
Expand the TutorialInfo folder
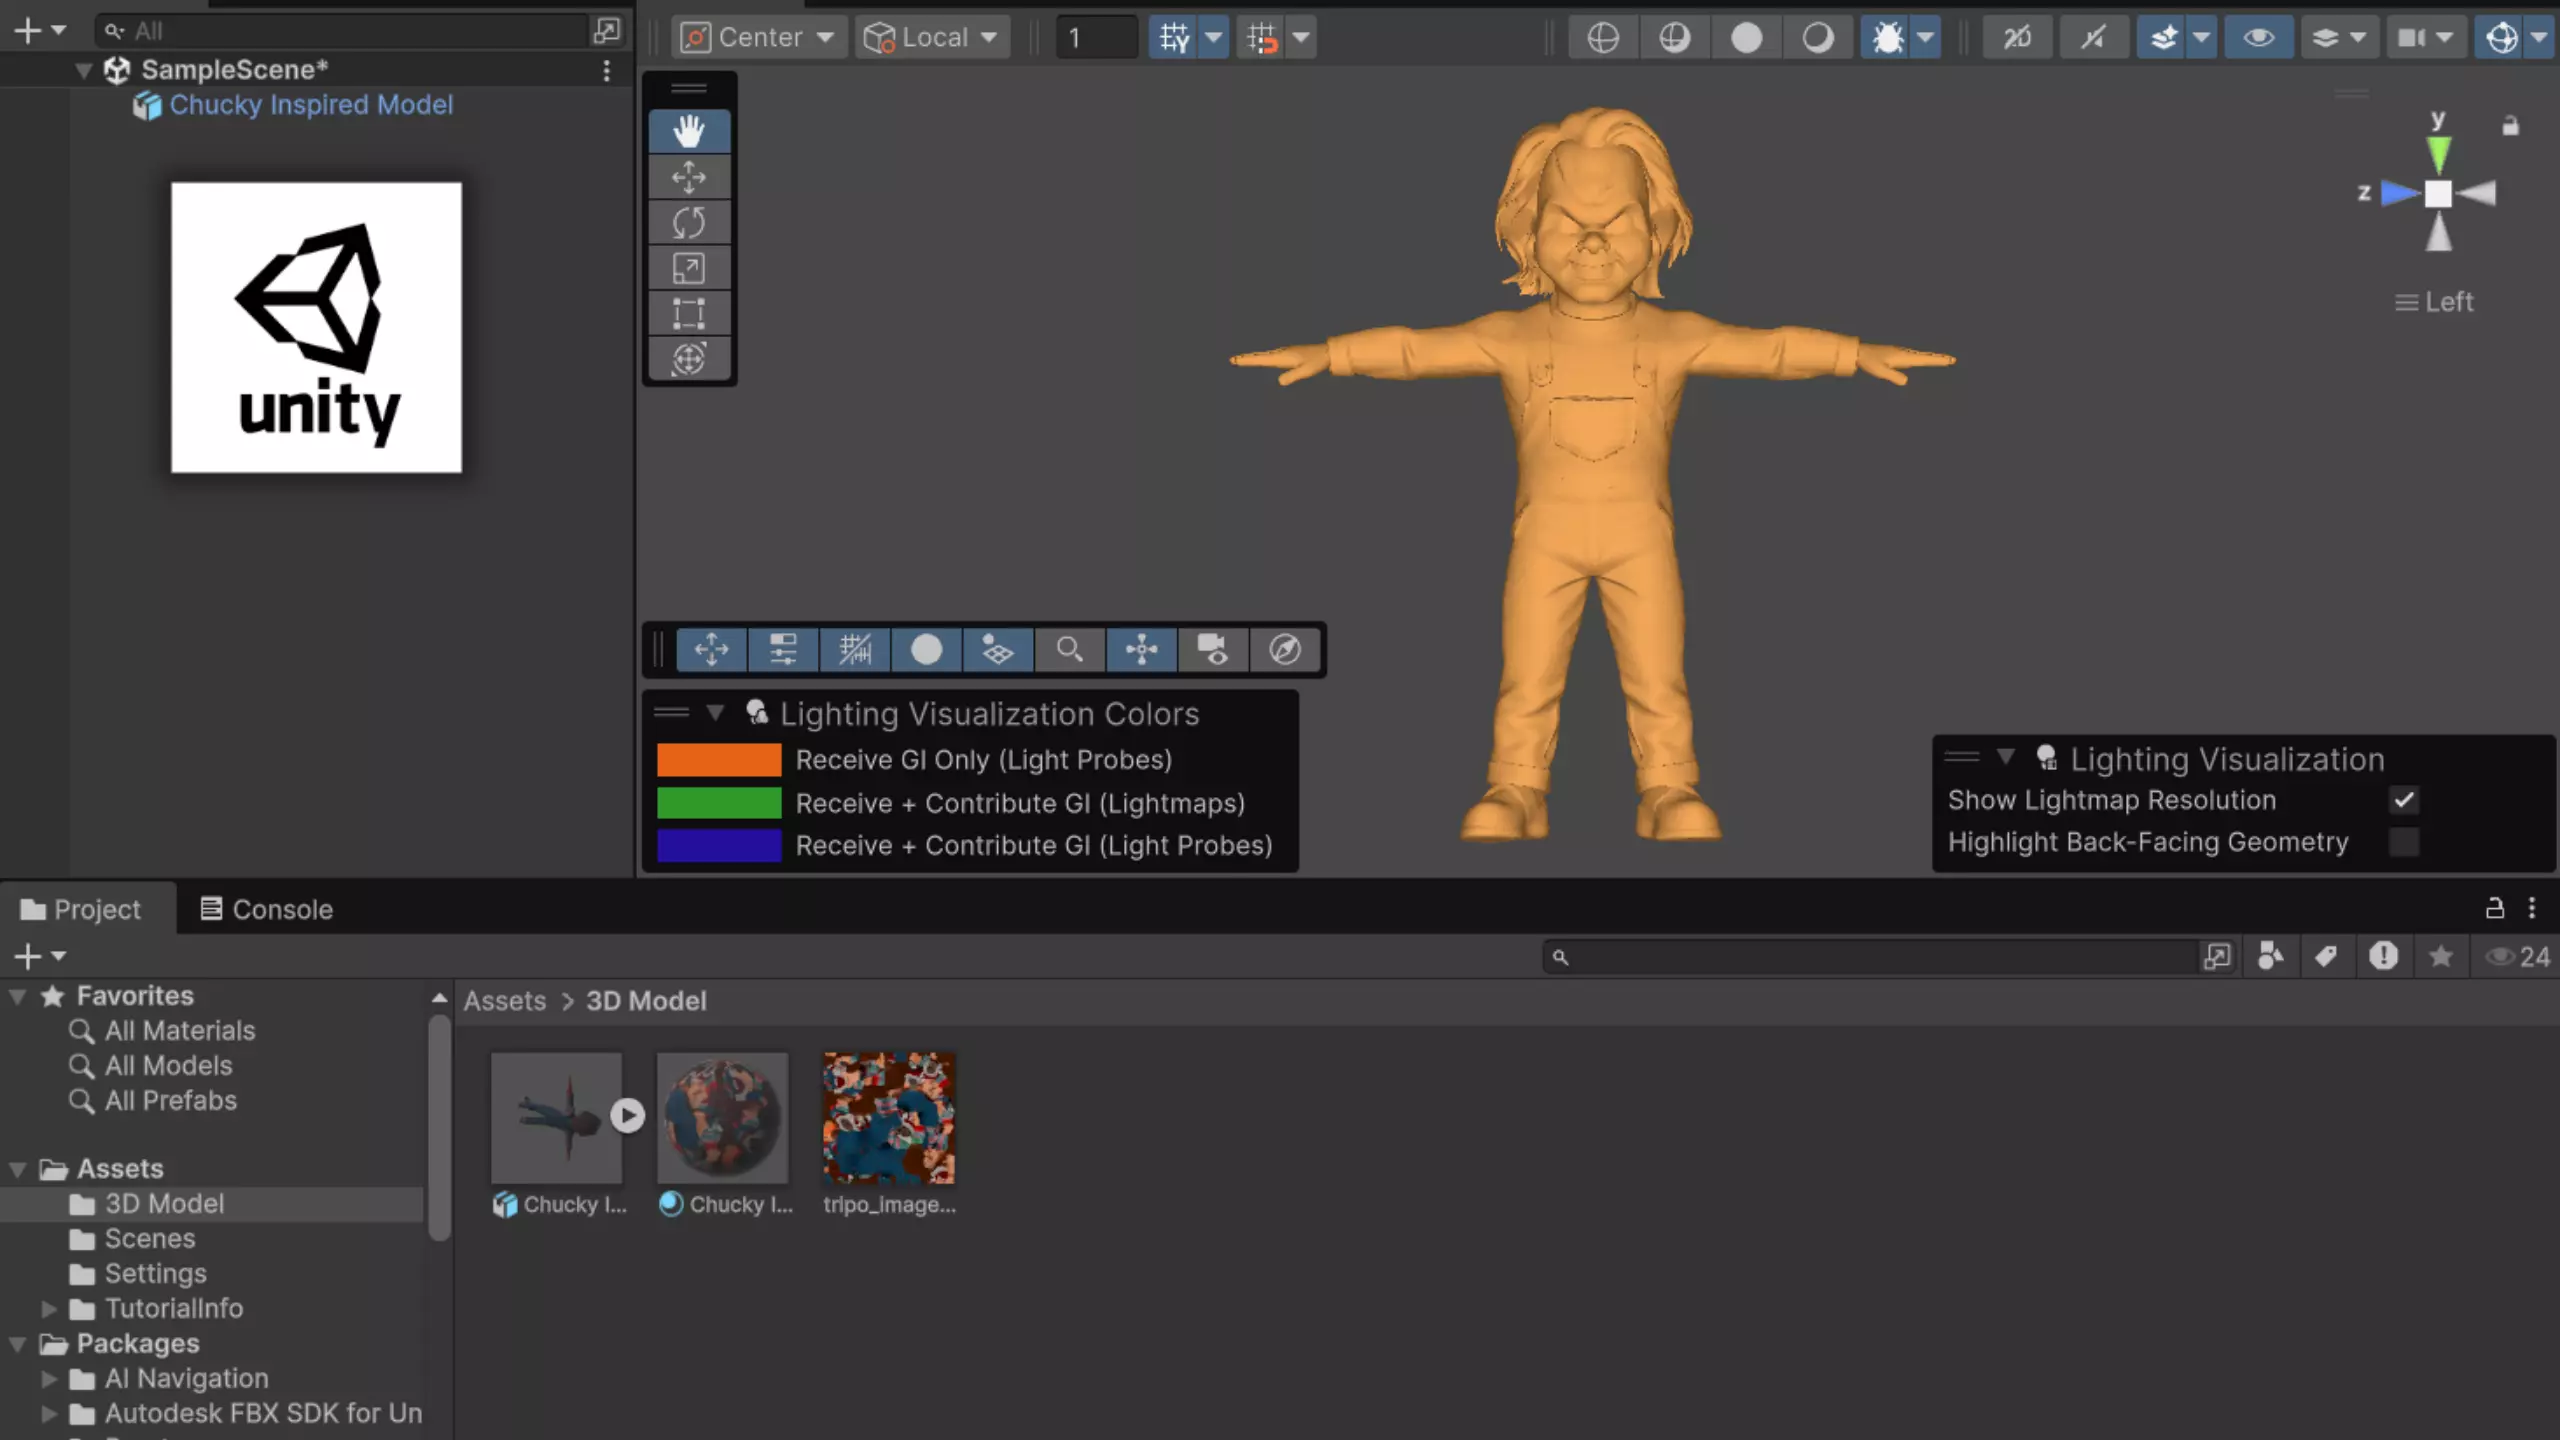(48, 1308)
